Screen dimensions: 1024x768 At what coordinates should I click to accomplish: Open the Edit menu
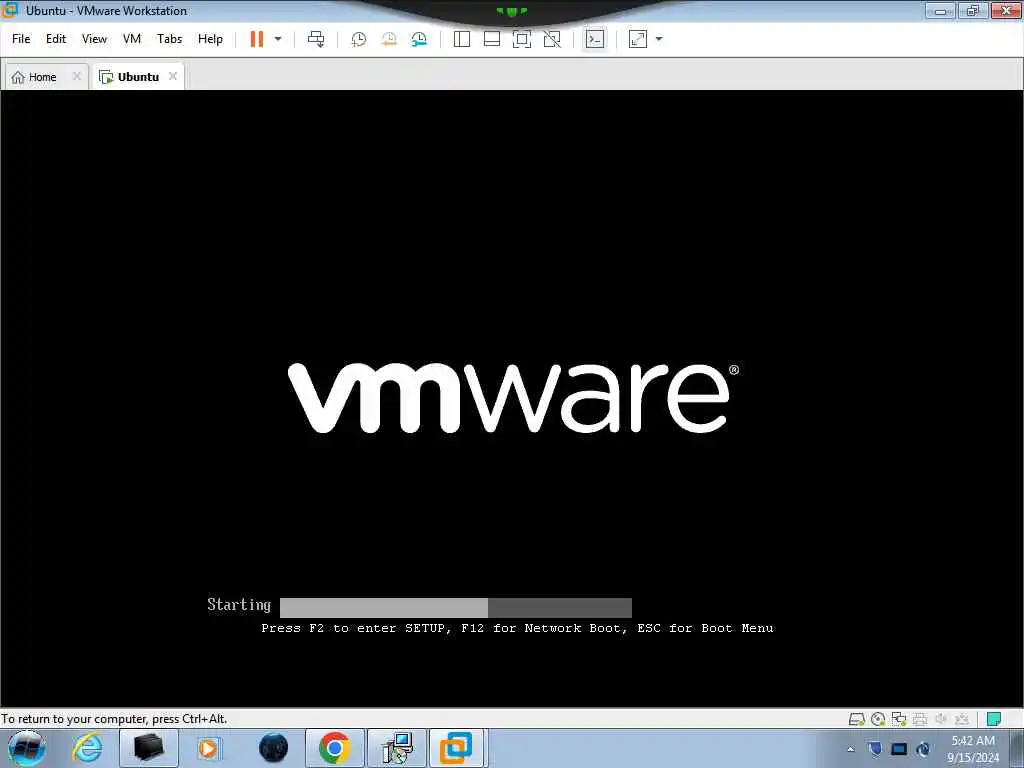pyautogui.click(x=56, y=39)
